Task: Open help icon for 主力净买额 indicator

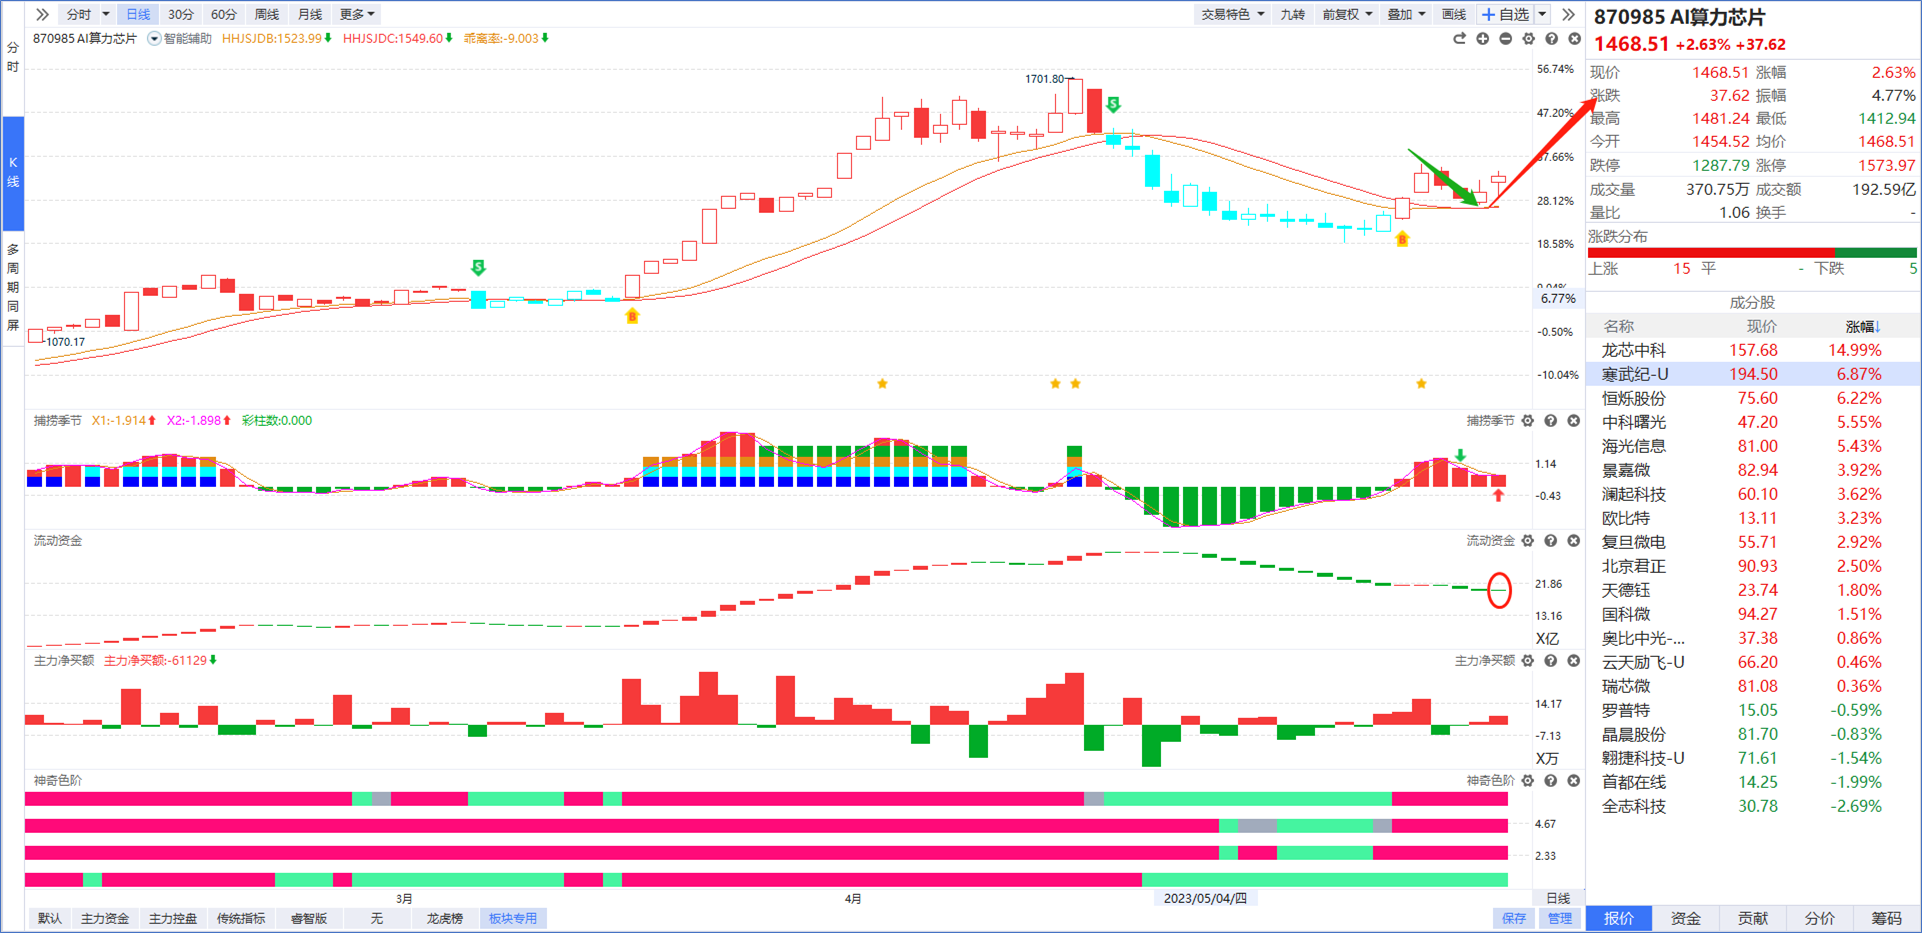Action: (x=1550, y=661)
